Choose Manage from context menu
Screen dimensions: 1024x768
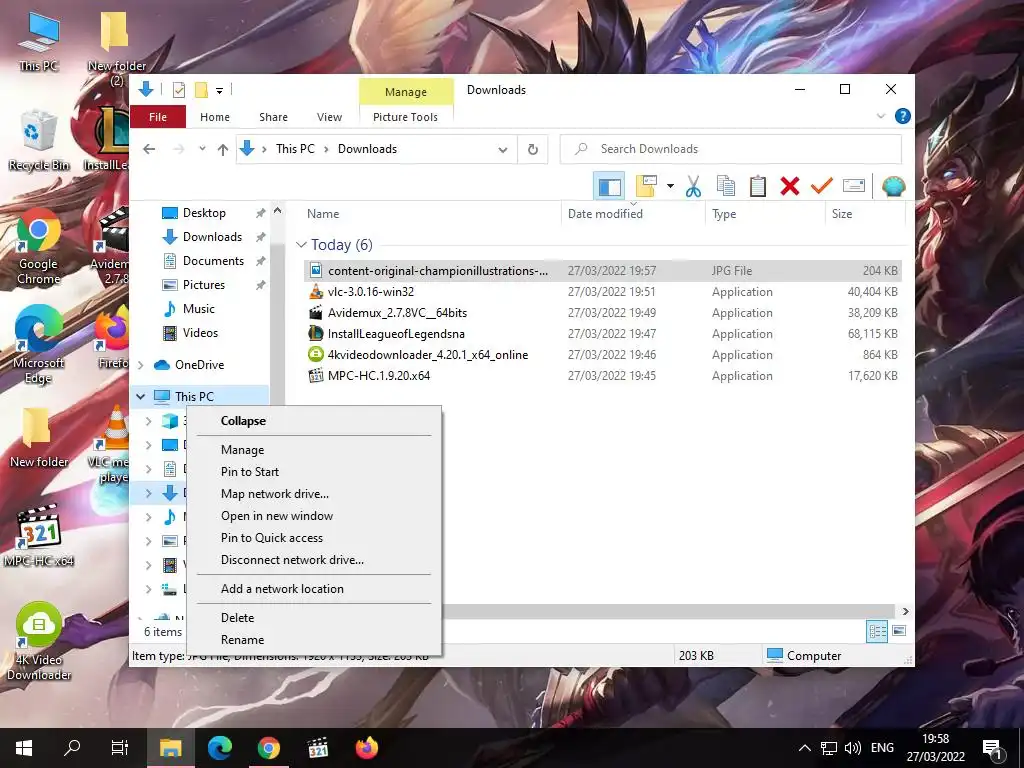(314, 450)
